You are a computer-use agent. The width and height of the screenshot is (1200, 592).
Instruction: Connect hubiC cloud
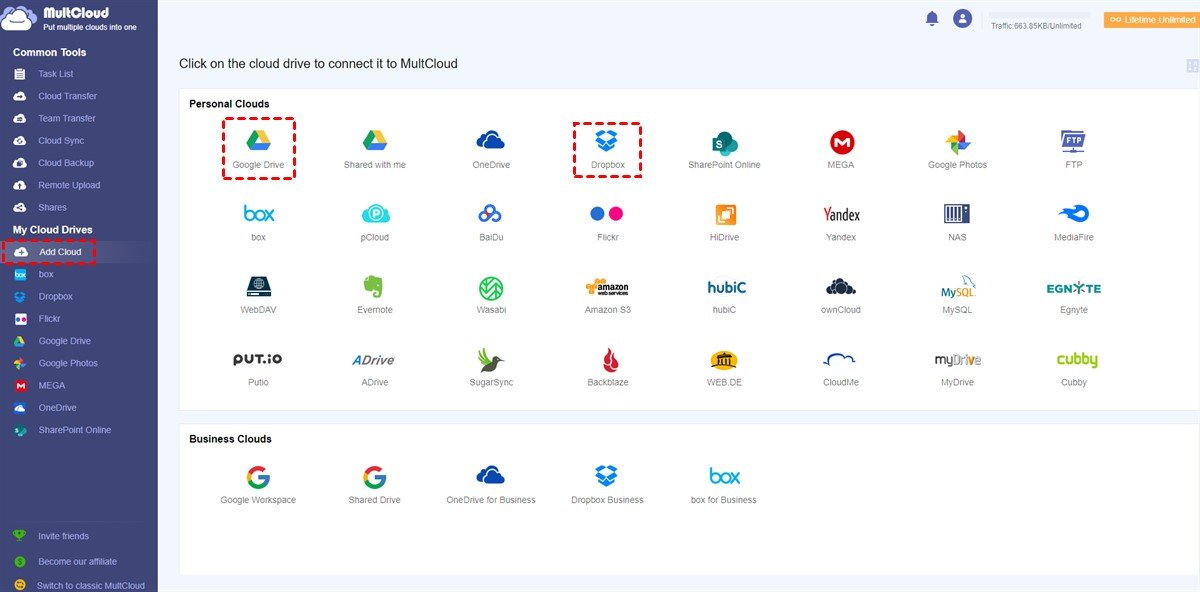coord(724,295)
